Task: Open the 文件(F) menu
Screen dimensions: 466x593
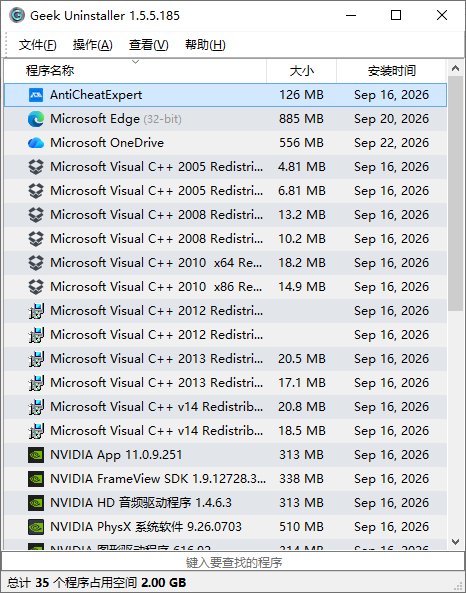Action: [37, 45]
